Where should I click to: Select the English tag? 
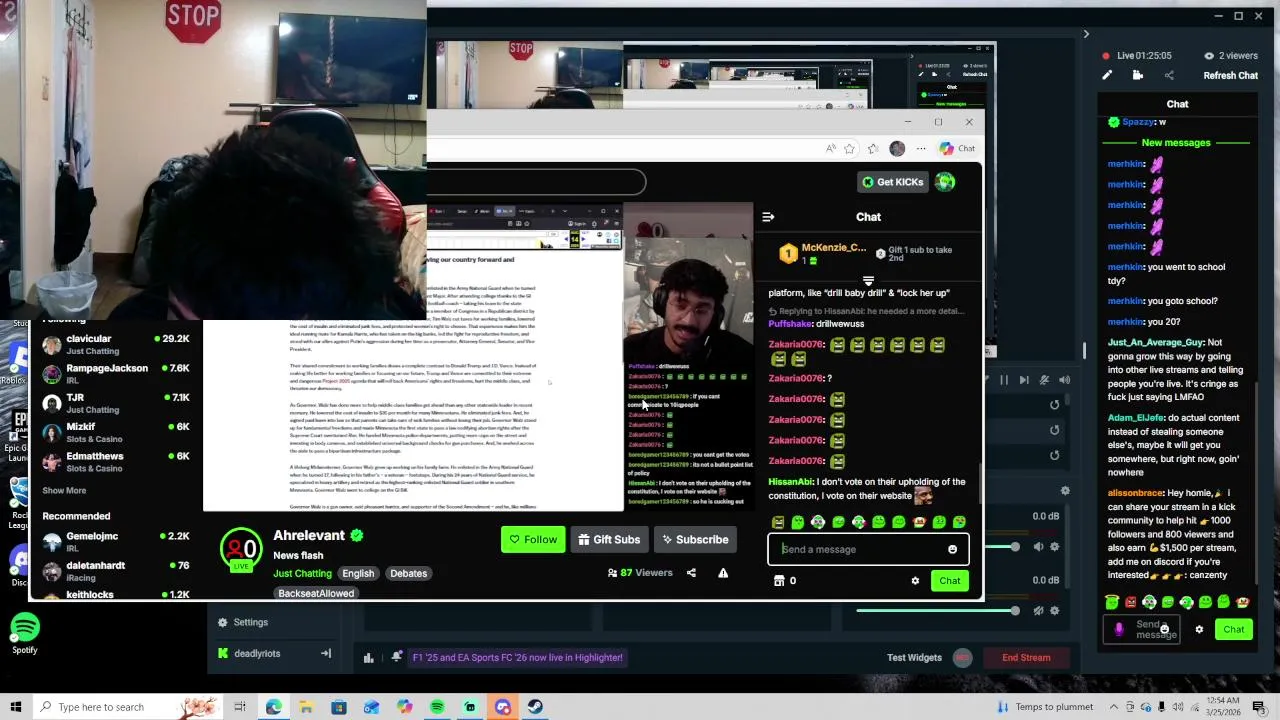(x=358, y=574)
